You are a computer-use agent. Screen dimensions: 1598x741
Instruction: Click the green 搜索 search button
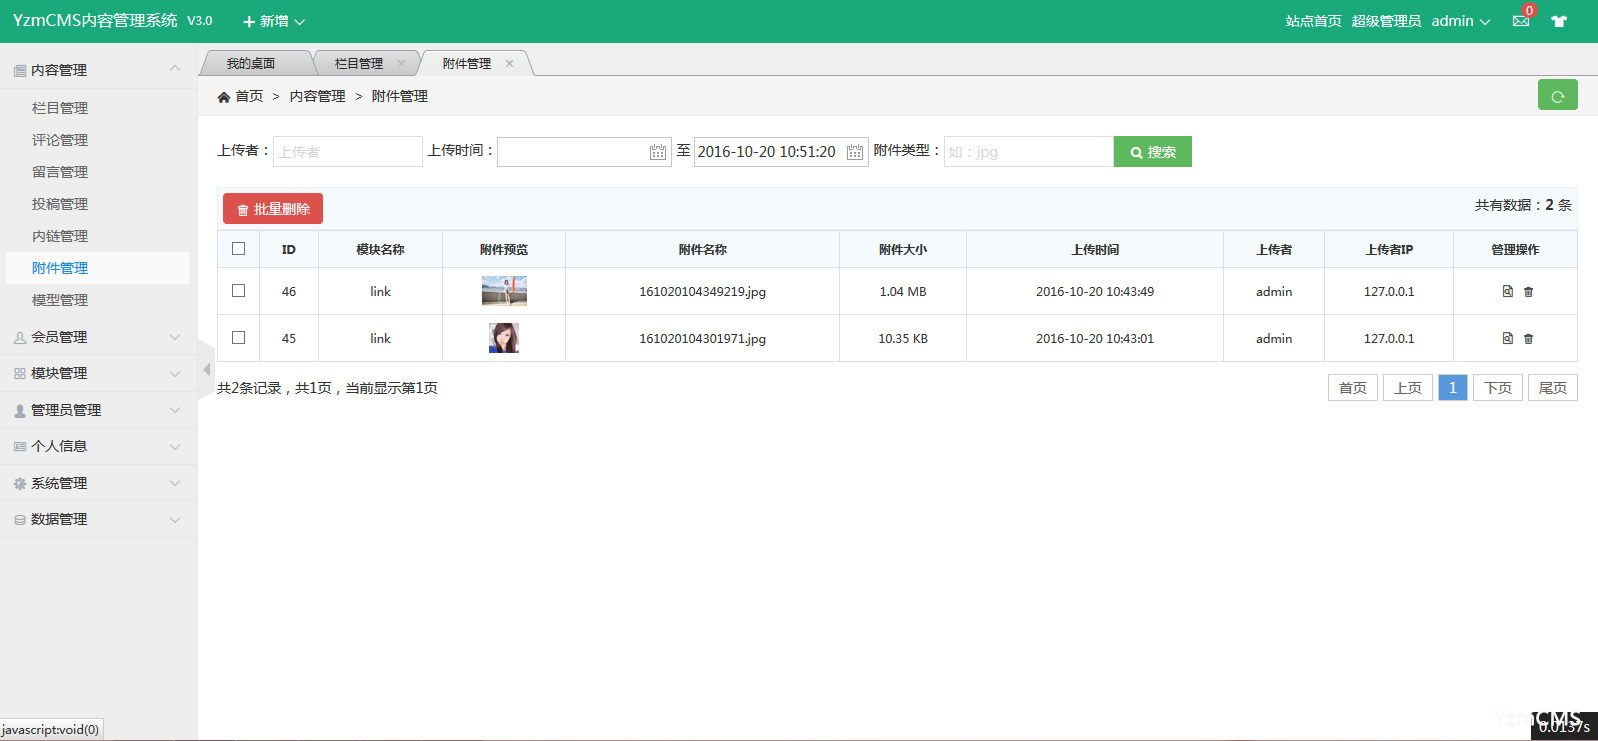[1152, 152]
